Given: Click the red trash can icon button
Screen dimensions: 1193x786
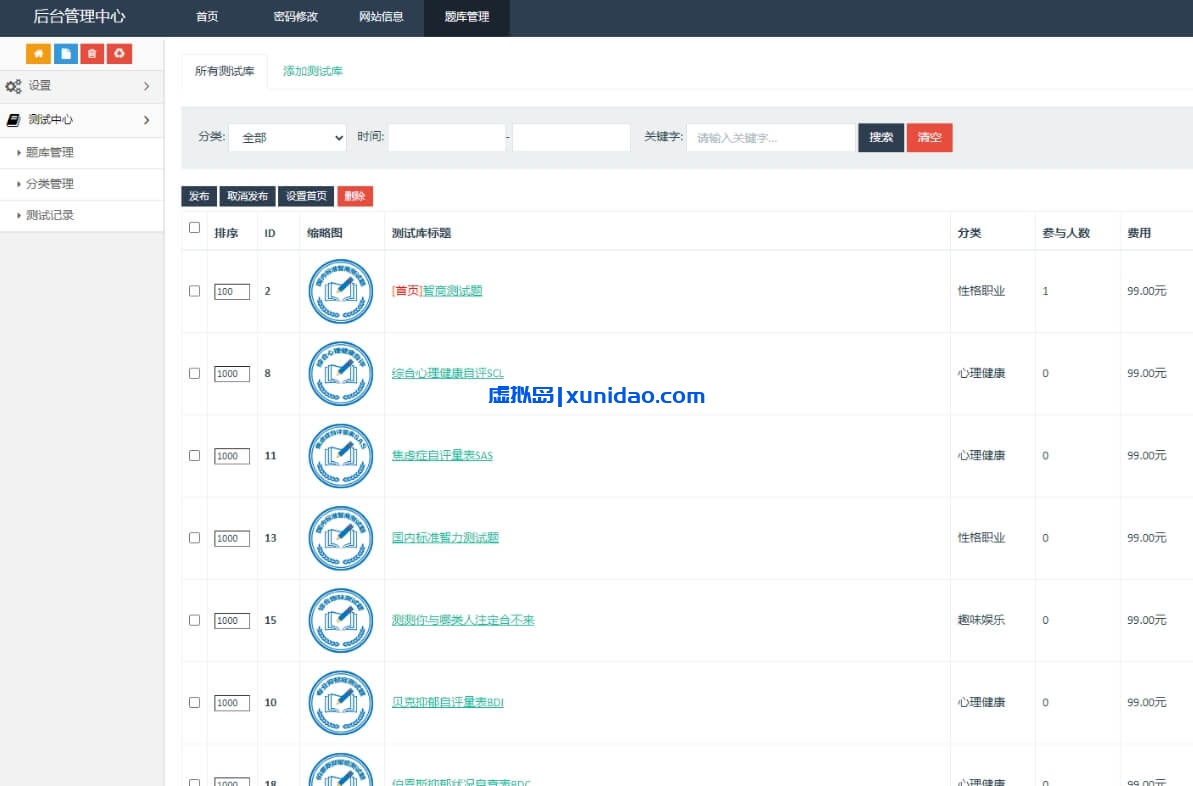Looking at the screenshot, I should coord(92,54).
